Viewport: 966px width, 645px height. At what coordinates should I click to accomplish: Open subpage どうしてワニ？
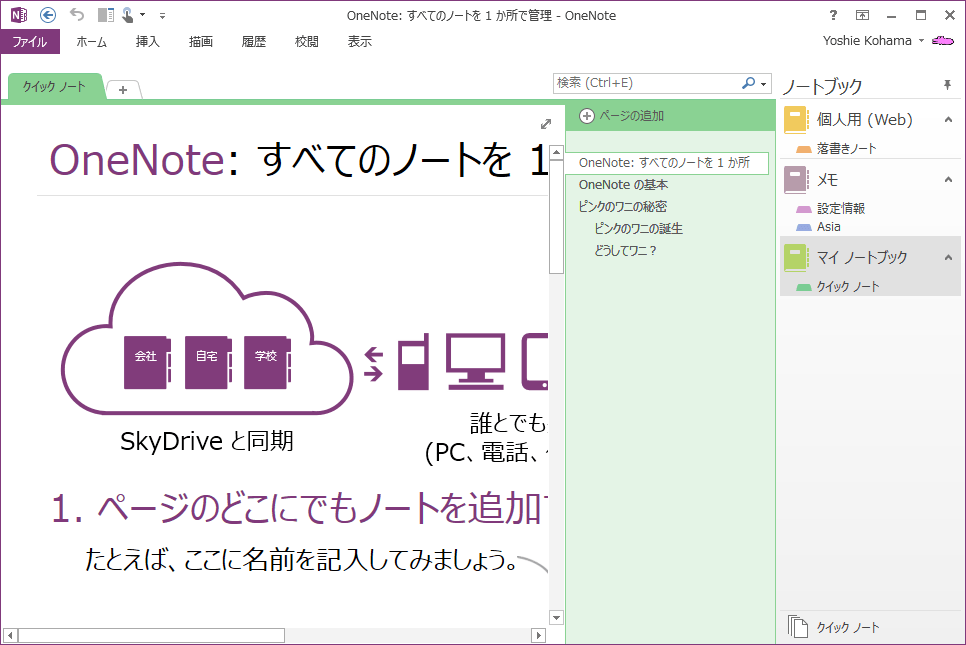point(625,251)
